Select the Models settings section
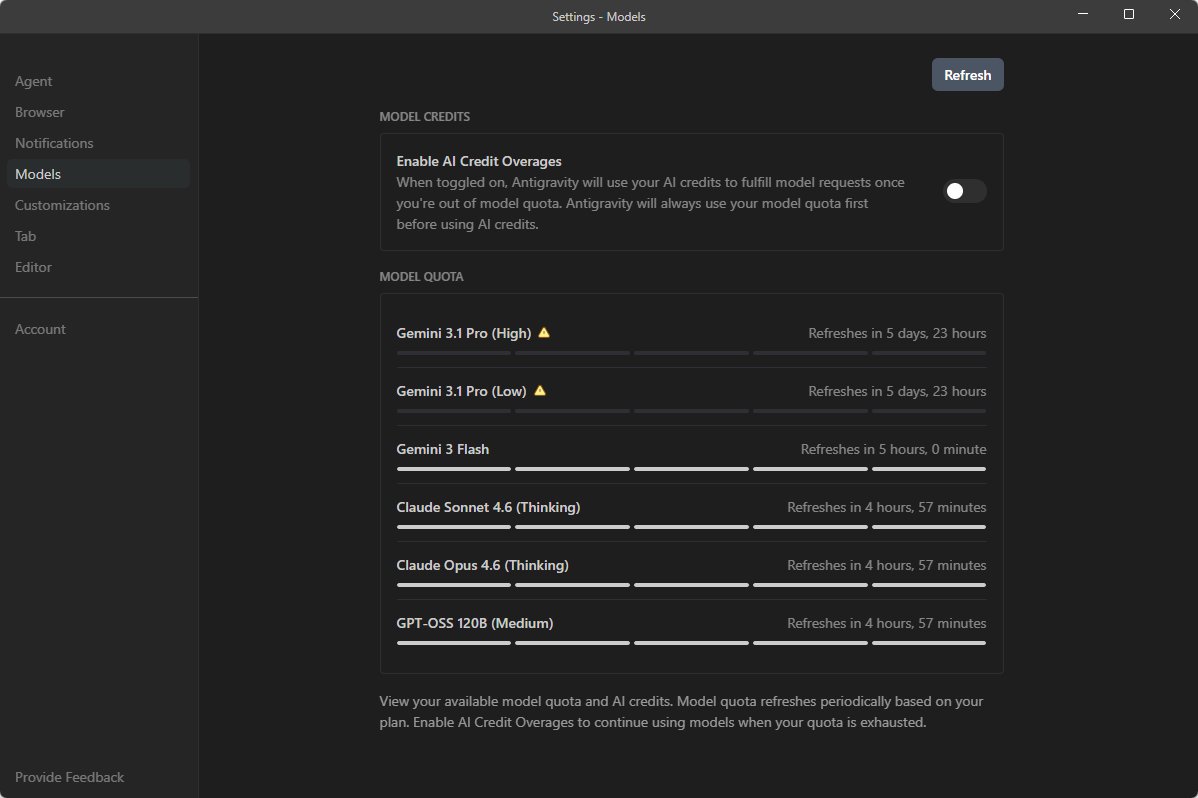The image size is (1198, 798). point(98,174)
